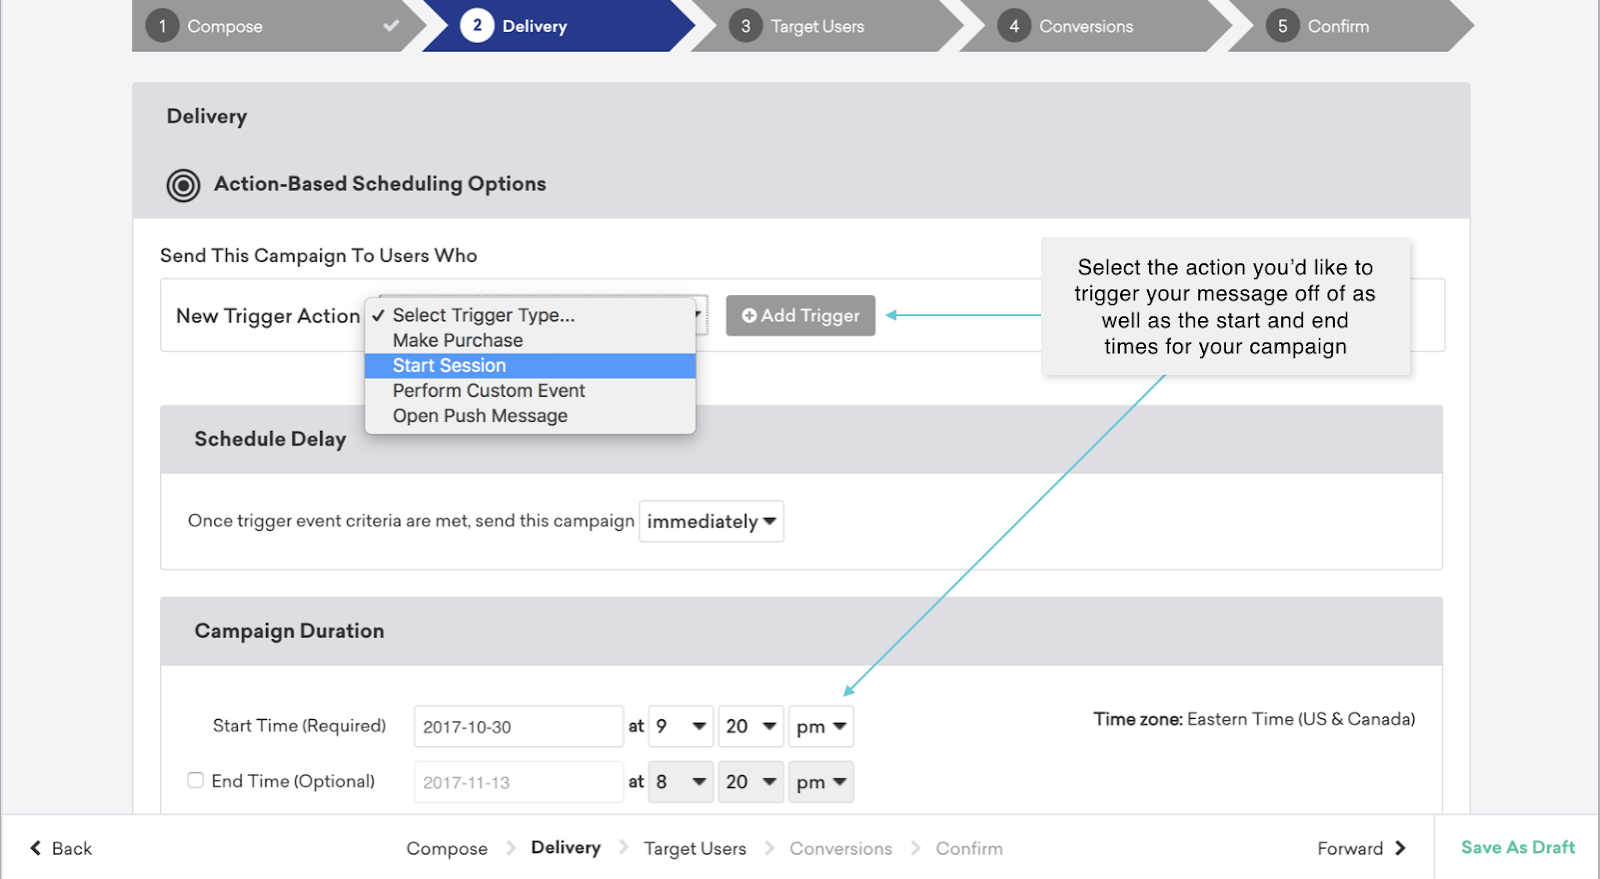Click the step 5 Confirm number circle
The height and width of the screenshot is (879, 1600).
[x=1282, y=26]
